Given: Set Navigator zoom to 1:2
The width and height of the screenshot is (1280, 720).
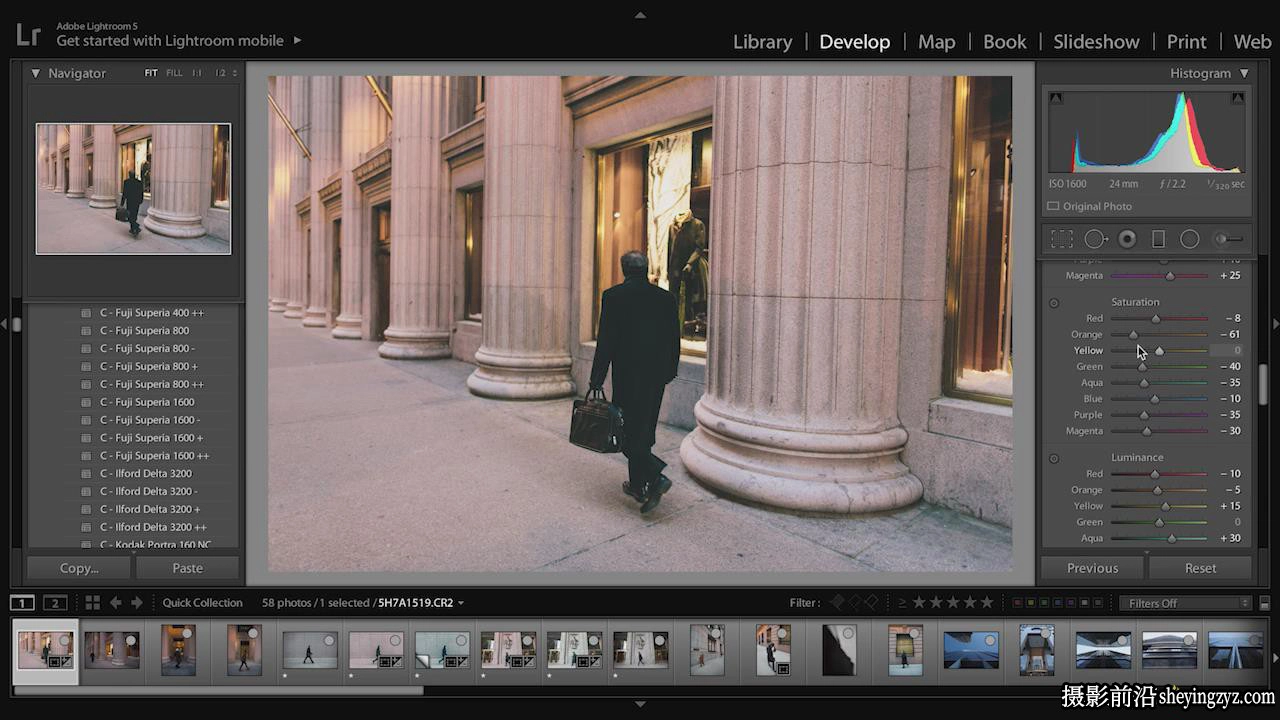Looking at the screenshot, I should (x=220, y=73).
